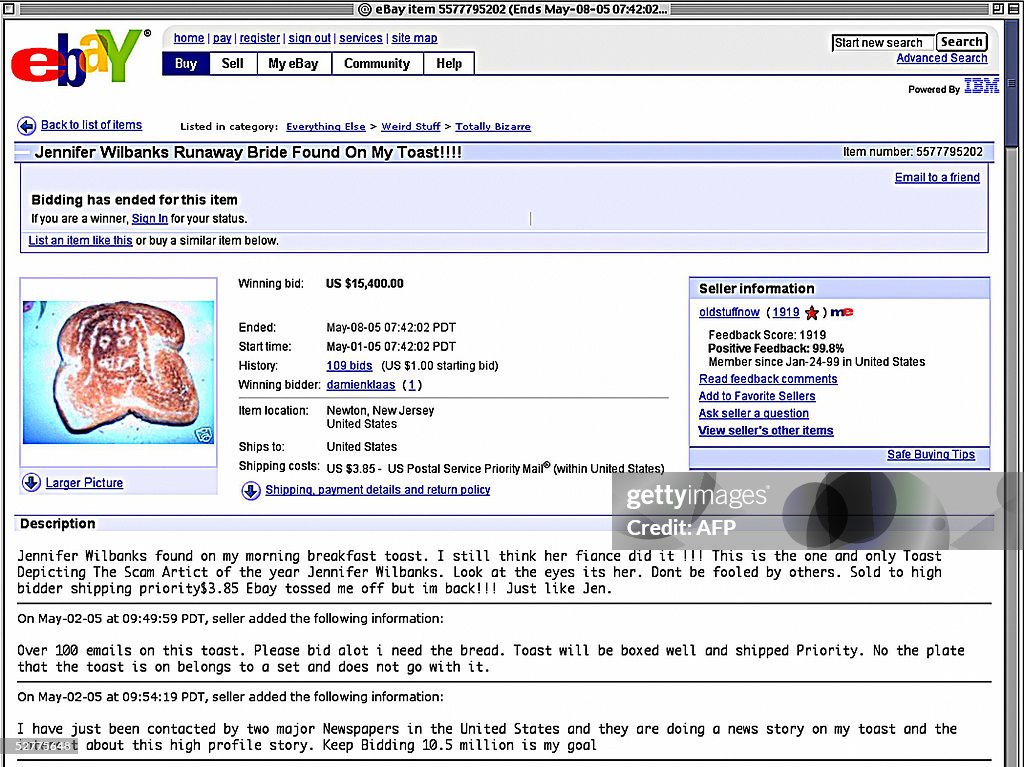Open the Help tab
This screenshot has height=767, width=1024.
pos(449,63)
